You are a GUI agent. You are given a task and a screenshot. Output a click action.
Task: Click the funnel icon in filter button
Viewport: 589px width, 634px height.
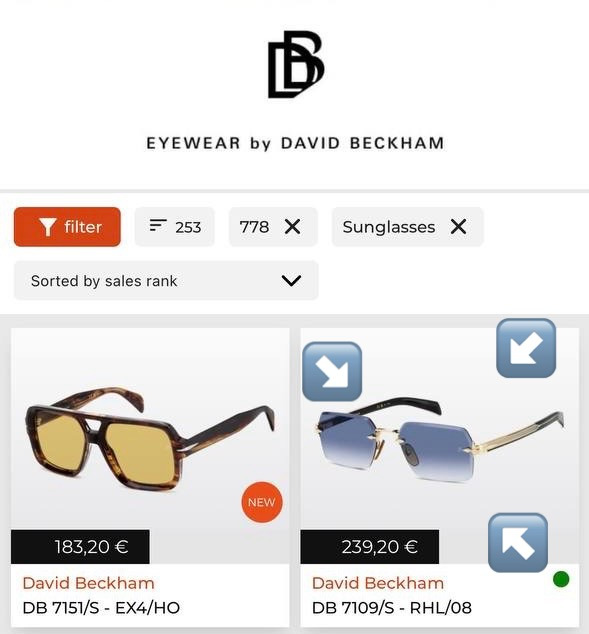point(48,227)
